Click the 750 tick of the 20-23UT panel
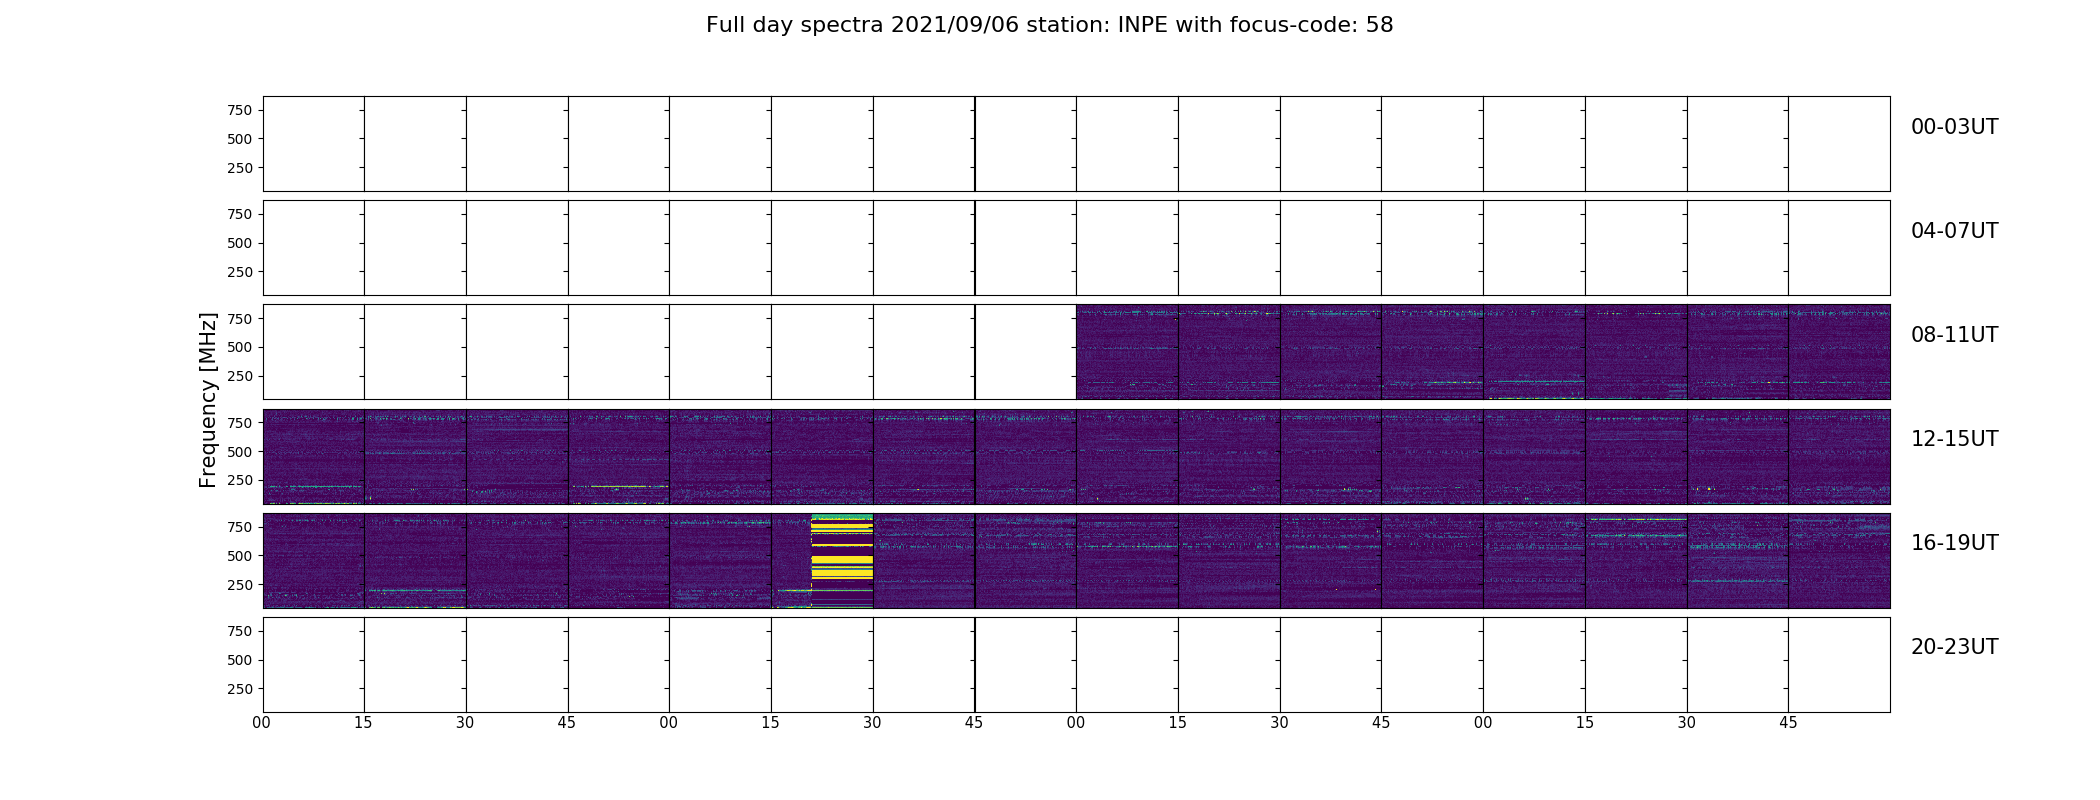 click(x=239, y=631)
